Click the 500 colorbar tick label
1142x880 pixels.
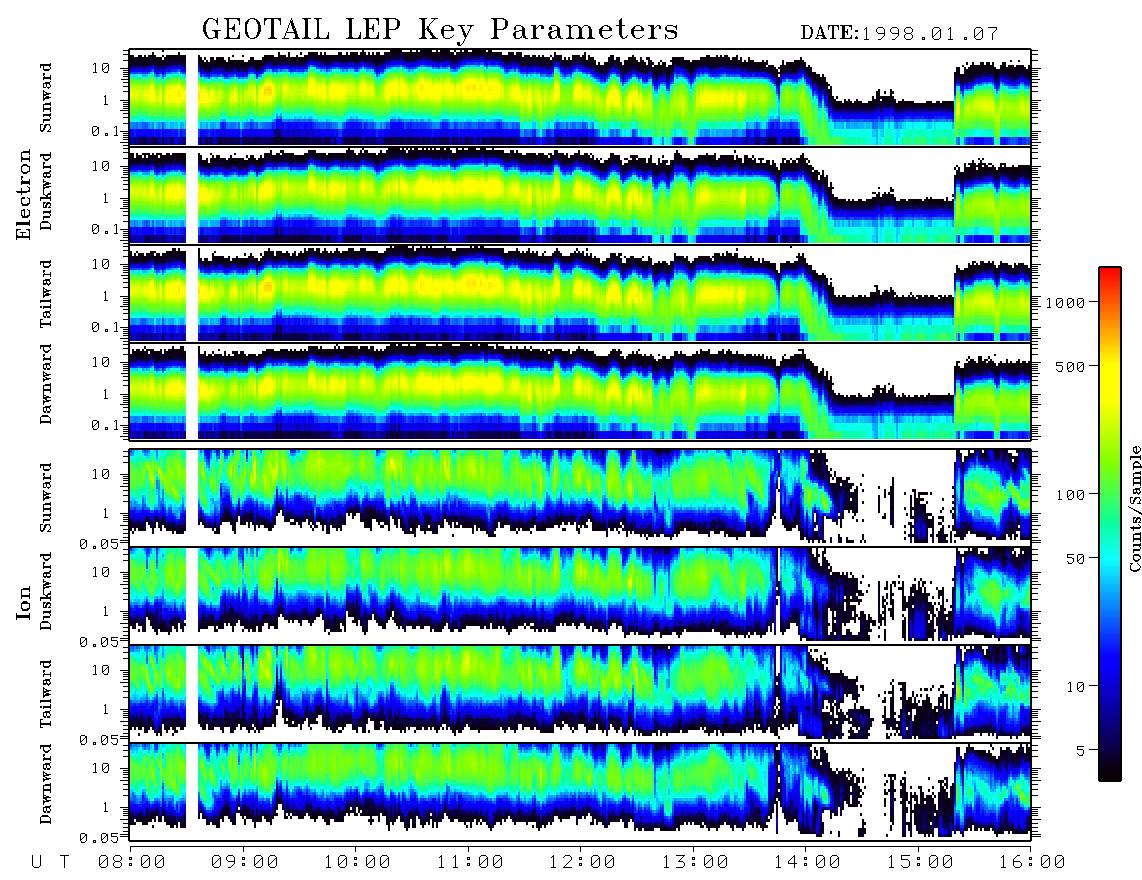coord(1070,366)
